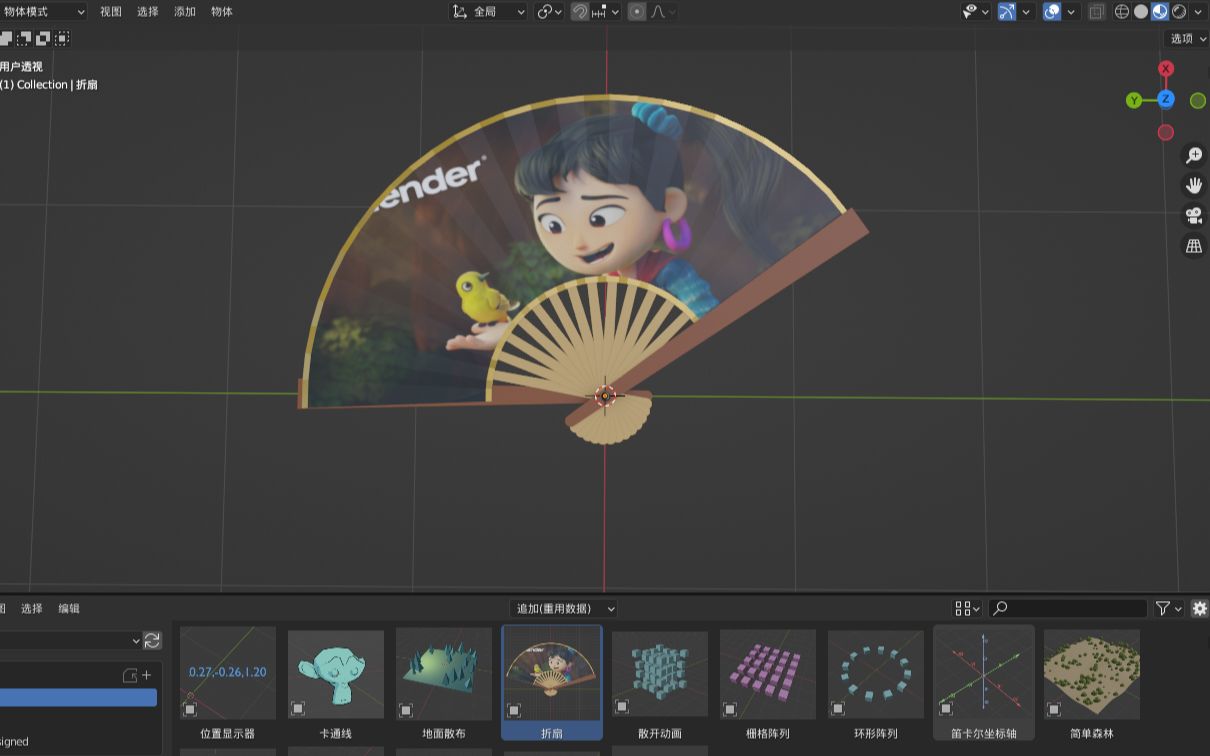The height and width of the screenshot is (756, 1210).
Task: Click the negative Y axis gizmo circle
Action: click(1198, 100)
